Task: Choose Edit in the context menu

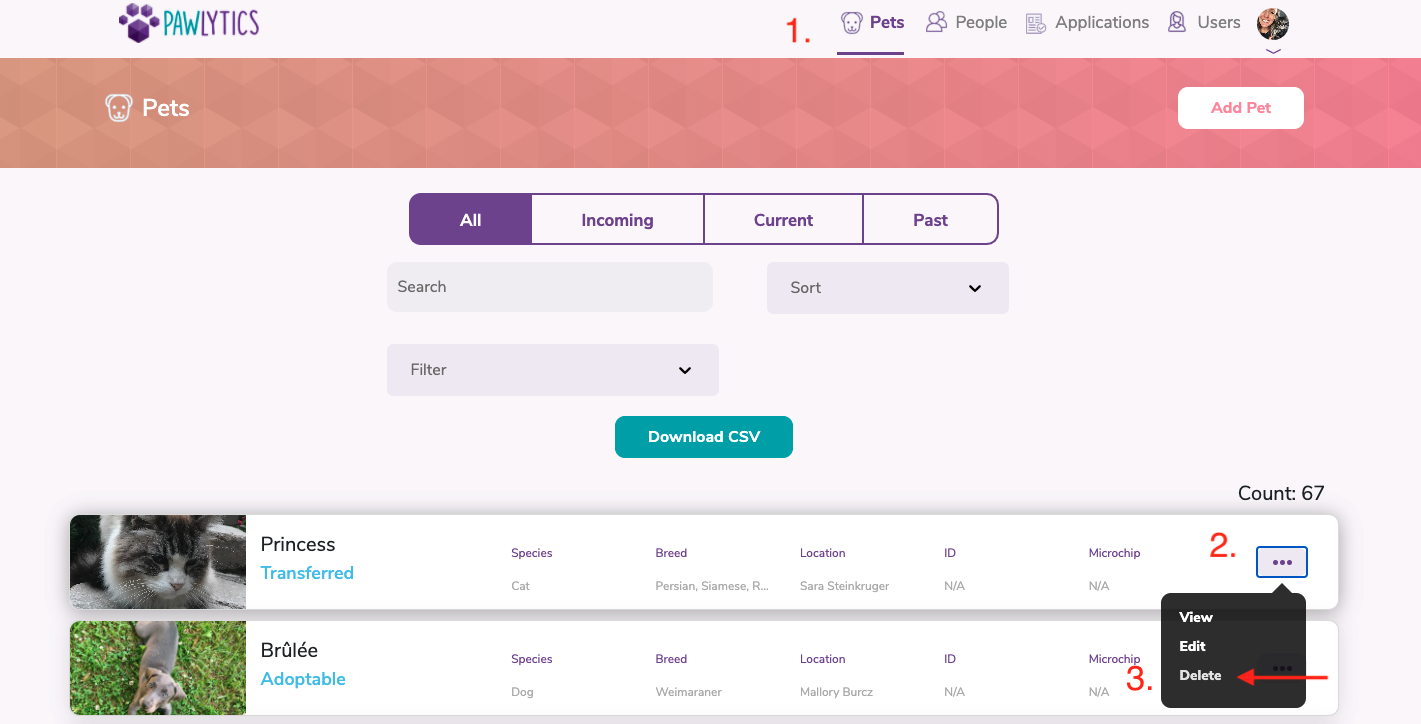Action: tap(1192, 646)
